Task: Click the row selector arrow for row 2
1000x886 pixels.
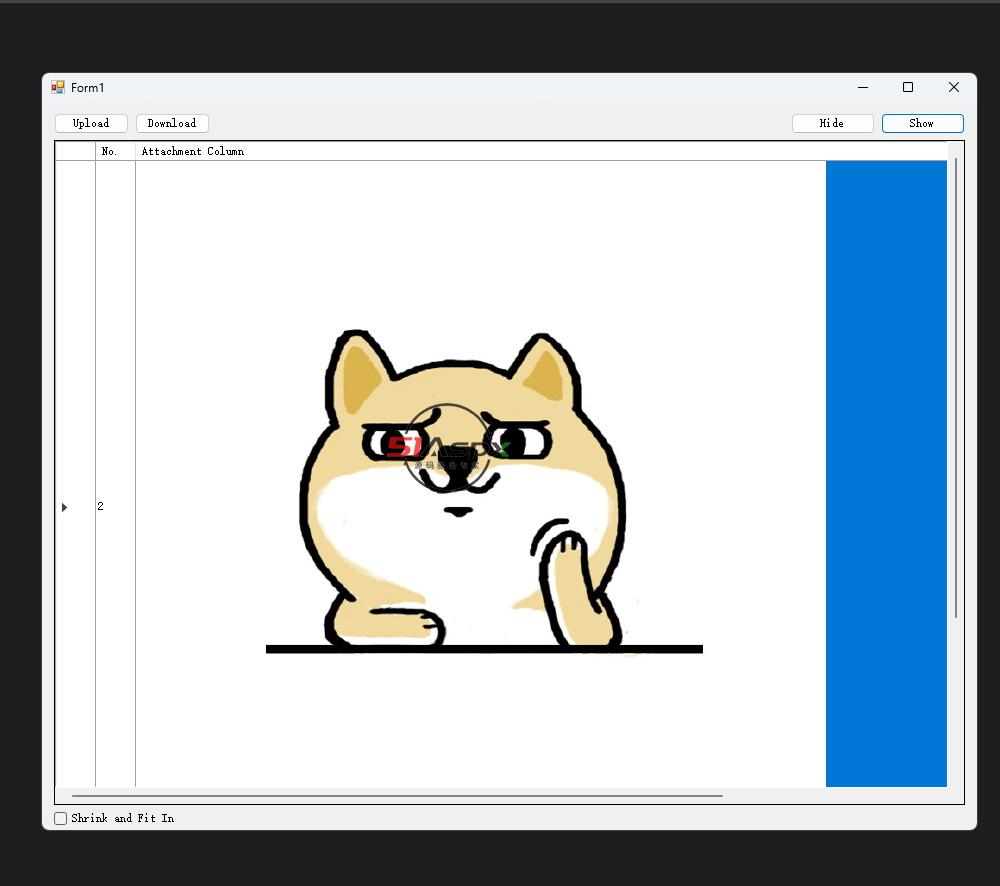Action: point(64,507)
